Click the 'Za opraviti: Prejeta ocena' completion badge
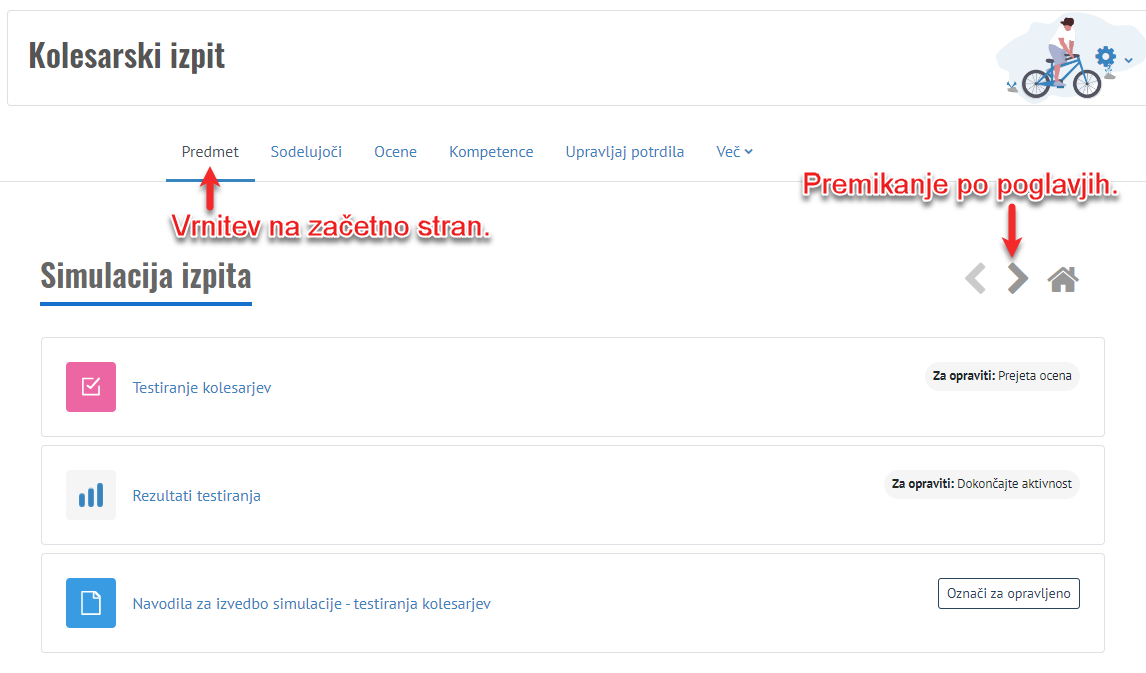This screenshot has width=1146, height=673. 1002,376
